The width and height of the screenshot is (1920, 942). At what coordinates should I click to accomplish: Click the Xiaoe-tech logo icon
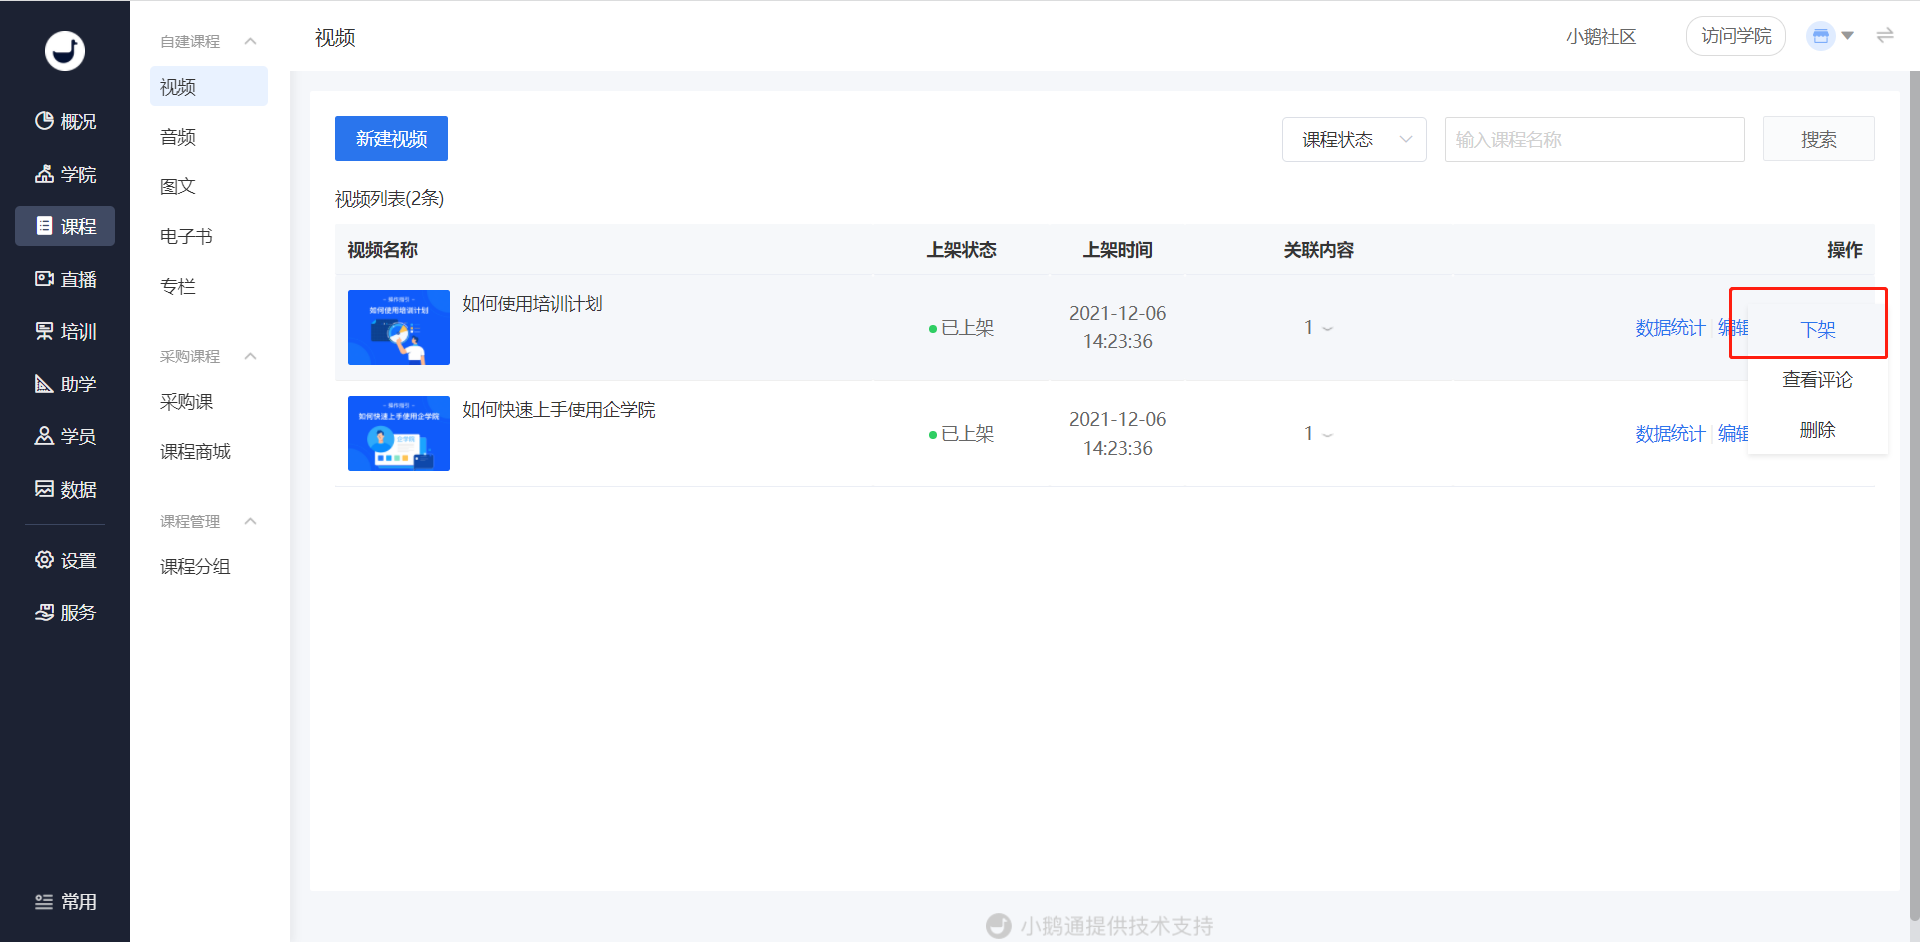point(65,51)
